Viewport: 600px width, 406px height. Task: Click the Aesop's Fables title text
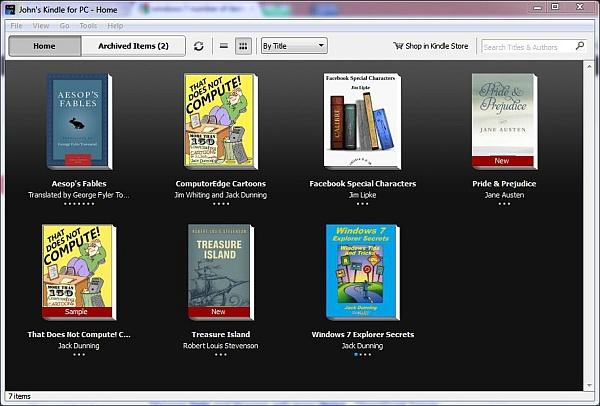coord(79,184)
